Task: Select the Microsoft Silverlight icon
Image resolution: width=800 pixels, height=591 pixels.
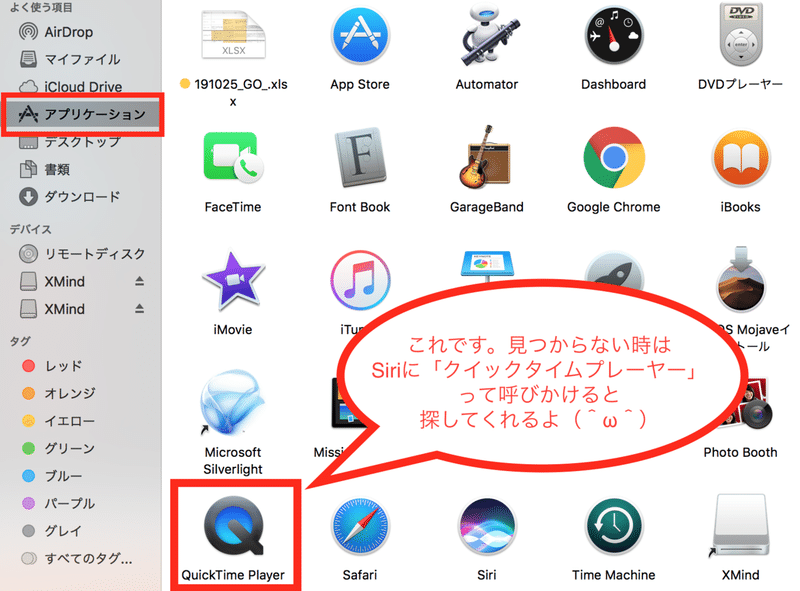Action: [x=232, y=403]
